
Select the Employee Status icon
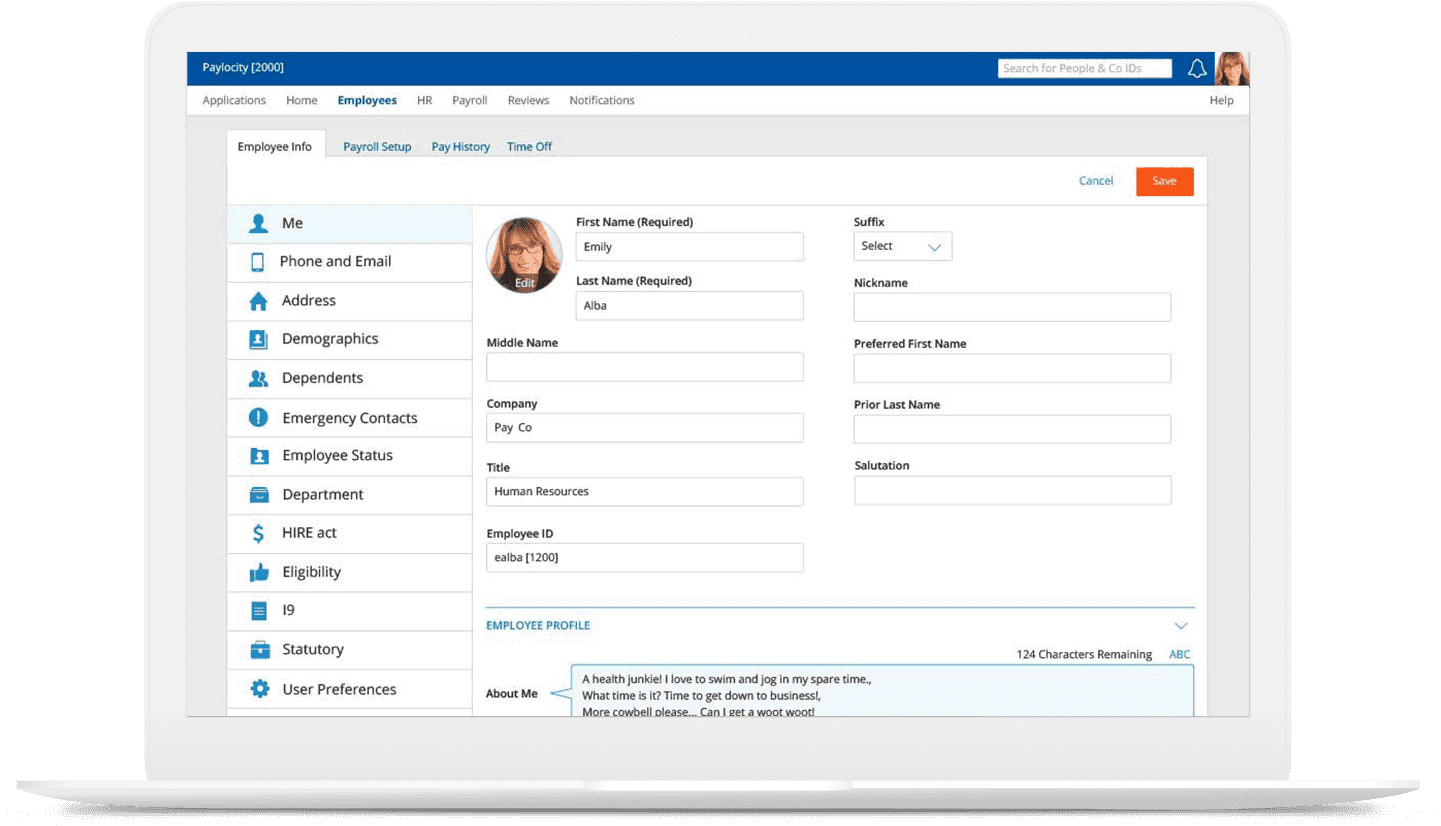click(259, 456)
